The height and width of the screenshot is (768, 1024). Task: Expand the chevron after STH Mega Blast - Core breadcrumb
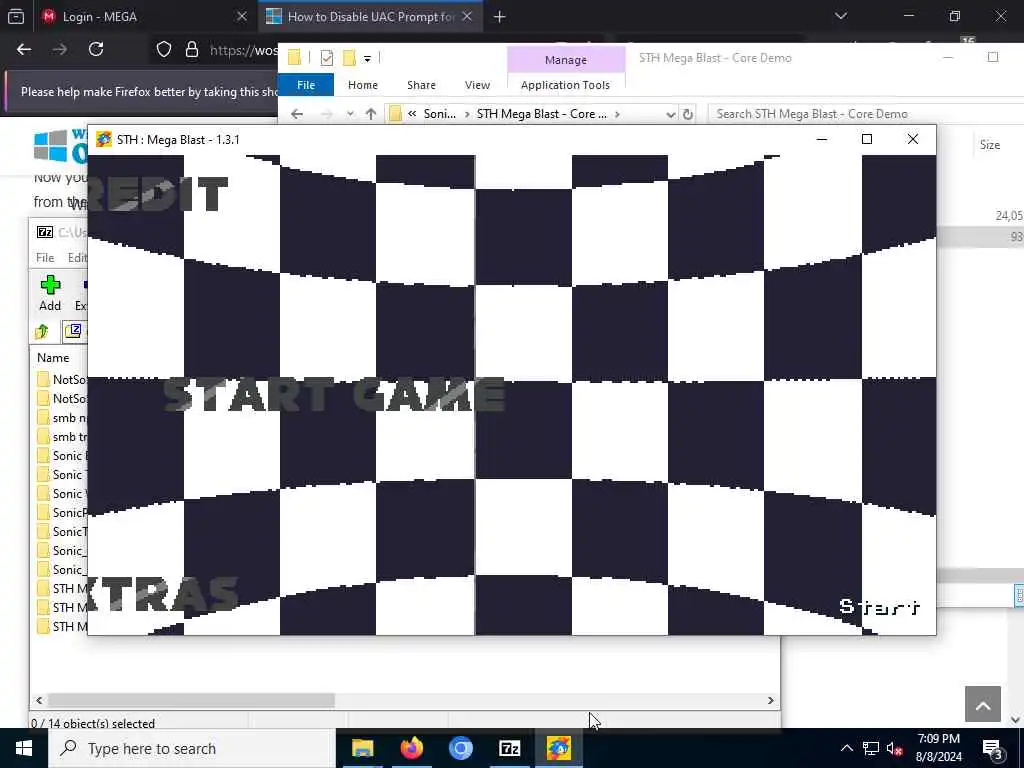(617, 114)
